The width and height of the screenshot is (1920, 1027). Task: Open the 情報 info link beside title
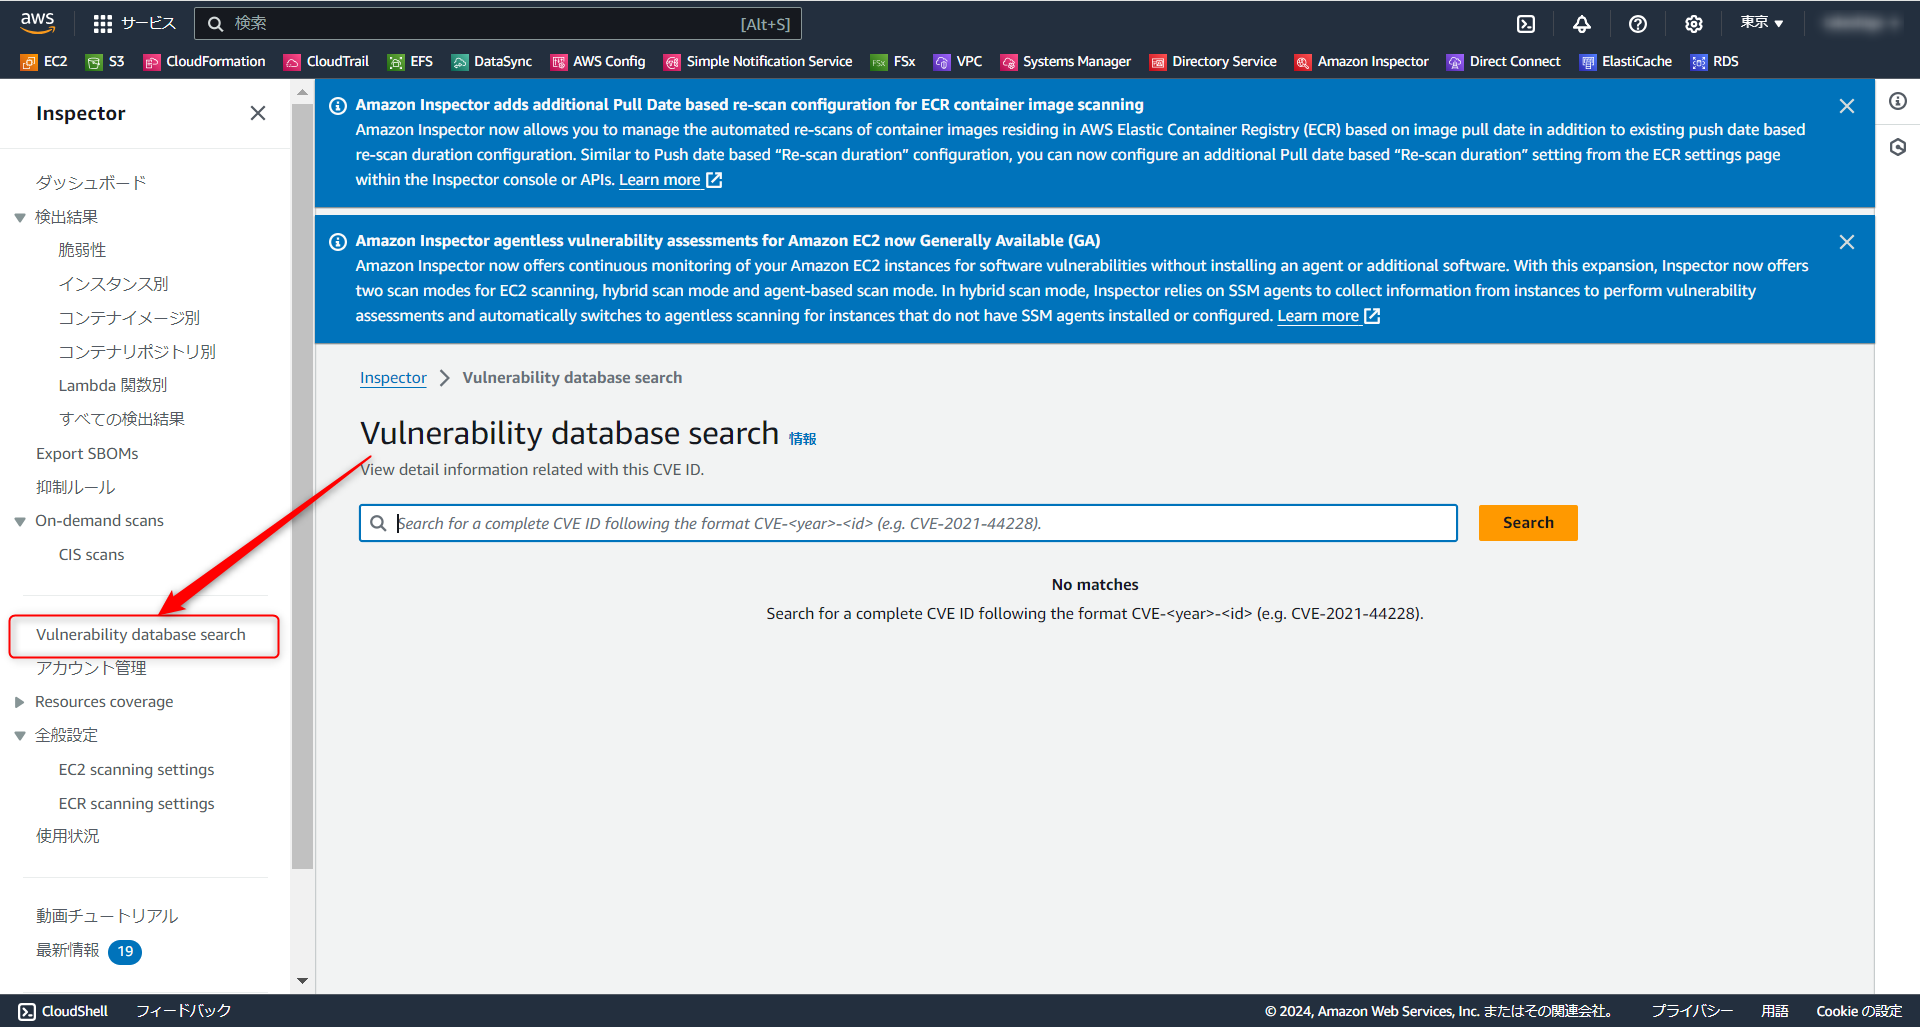(802, 439)
